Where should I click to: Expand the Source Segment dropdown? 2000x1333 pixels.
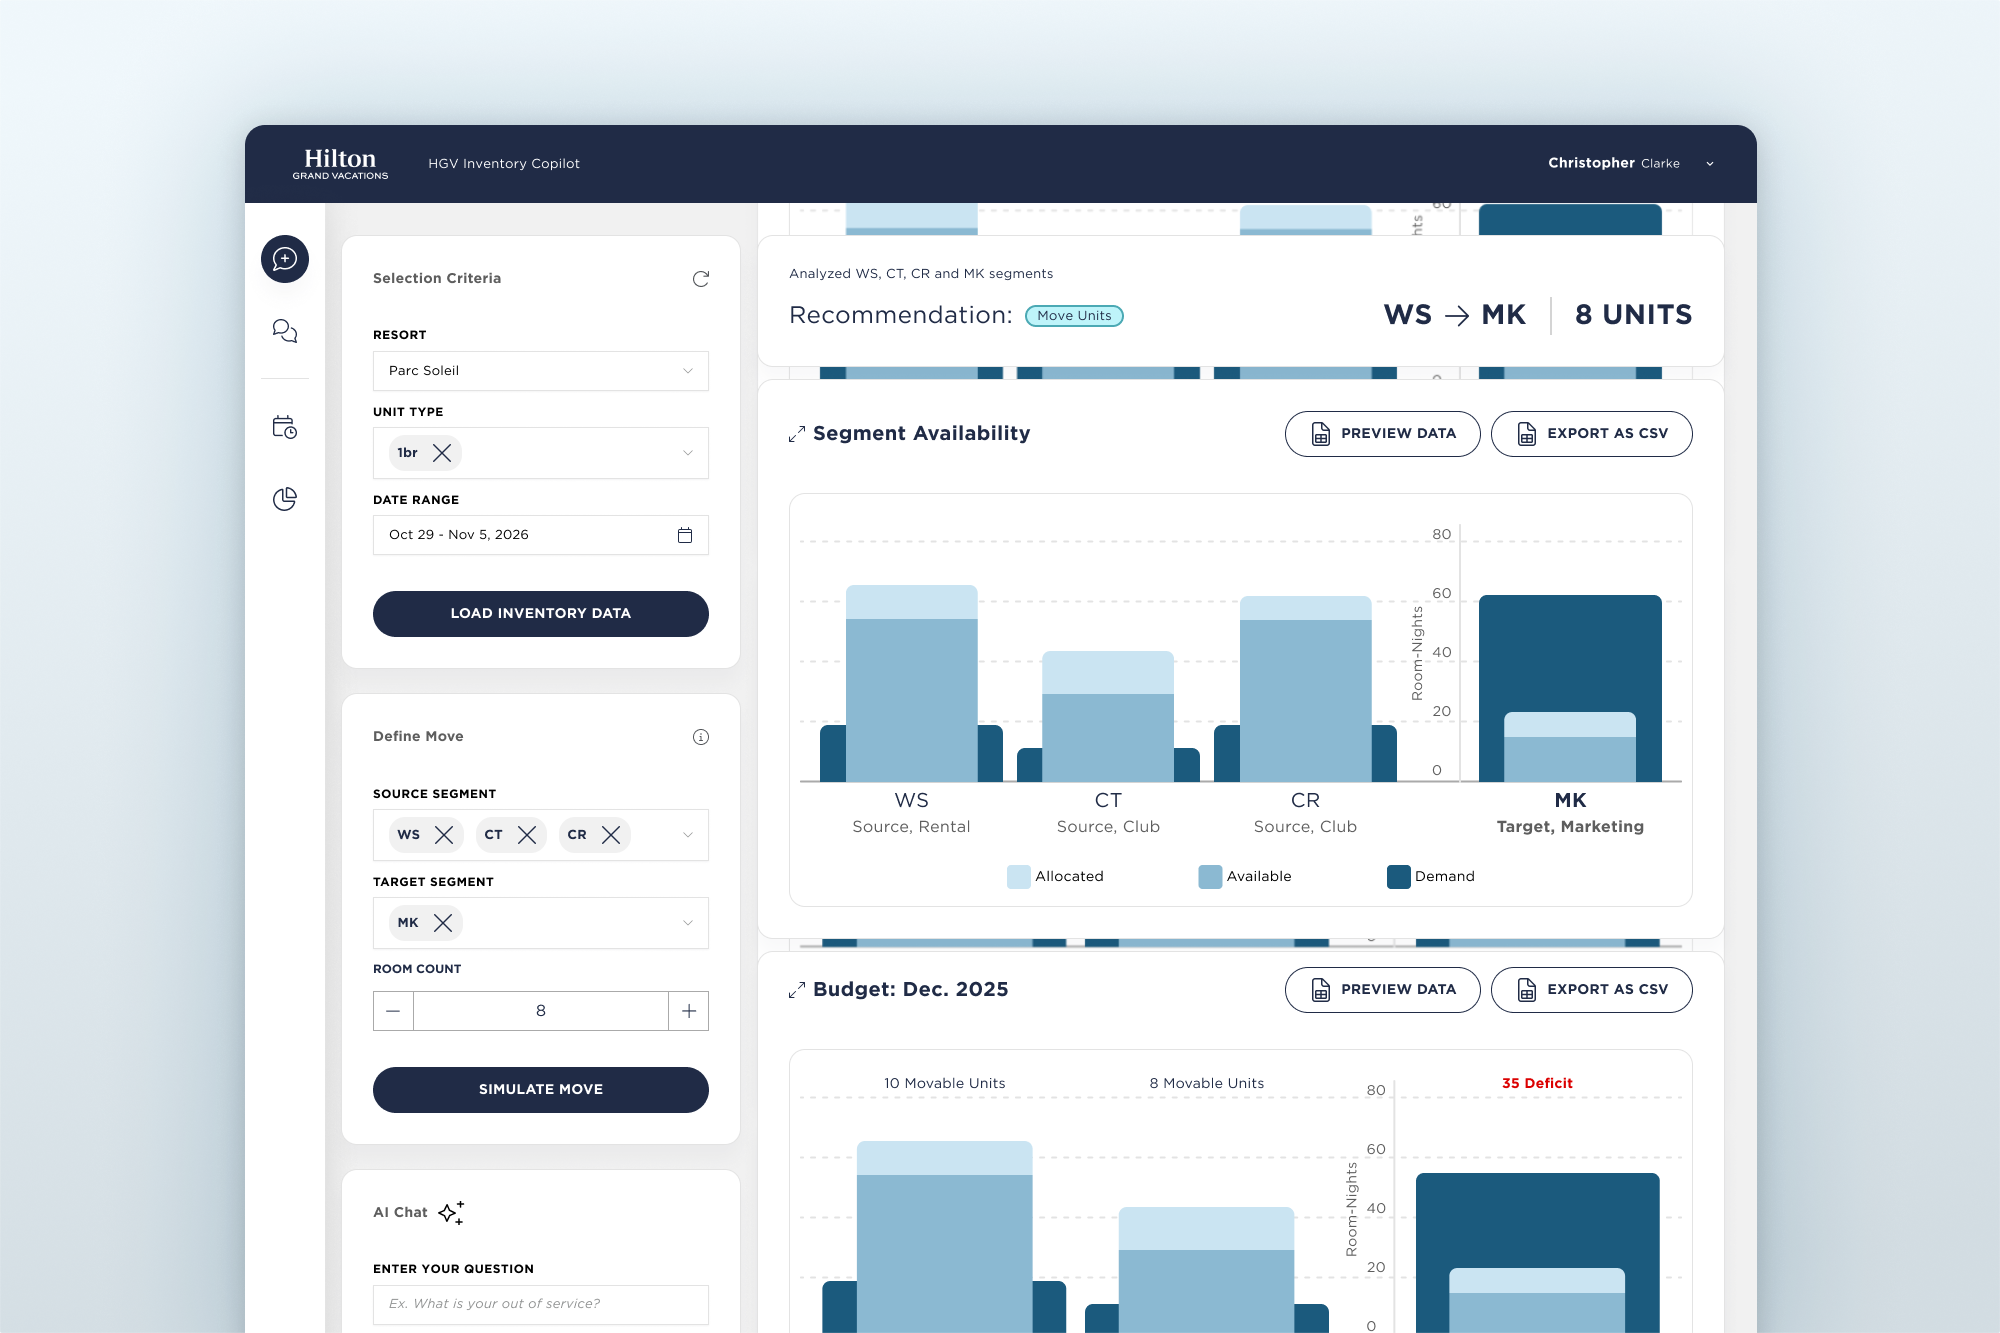tap(688, 835)
